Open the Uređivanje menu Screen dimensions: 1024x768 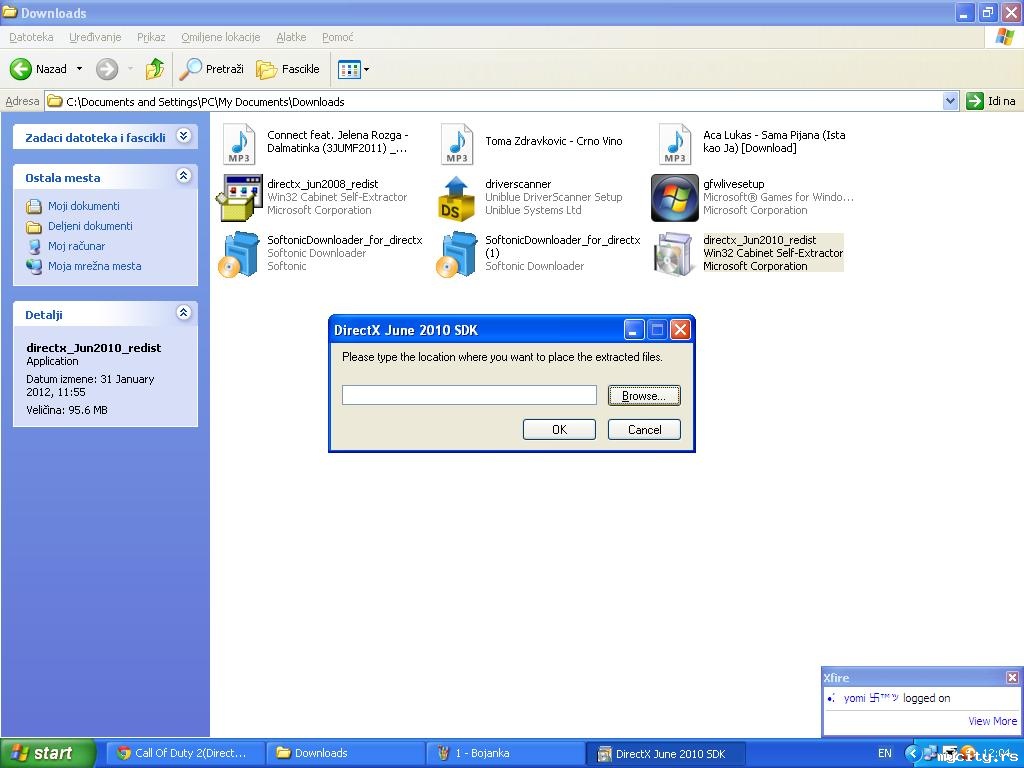coord(95,37)
